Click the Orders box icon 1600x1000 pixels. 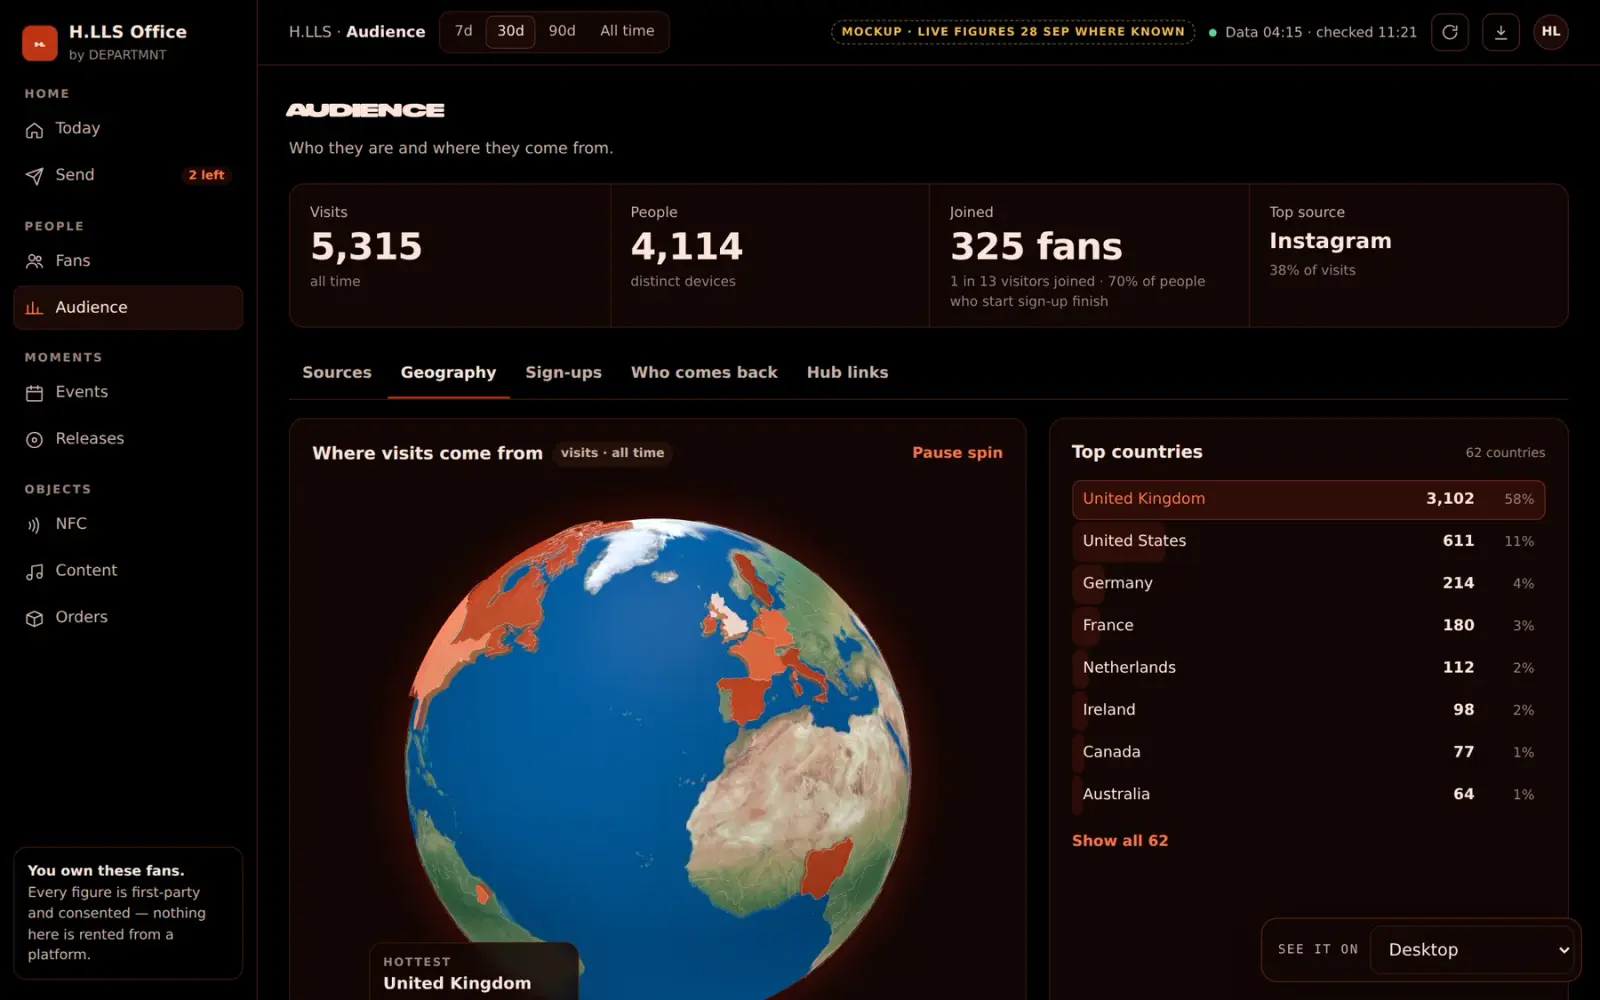coord(34,618)
